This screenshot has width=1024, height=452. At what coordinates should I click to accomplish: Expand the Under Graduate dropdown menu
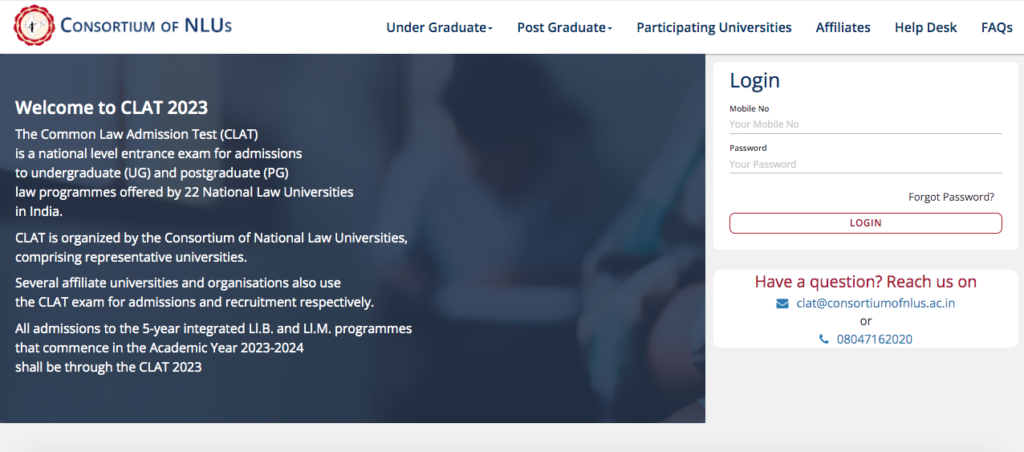(x=439, y=28)
